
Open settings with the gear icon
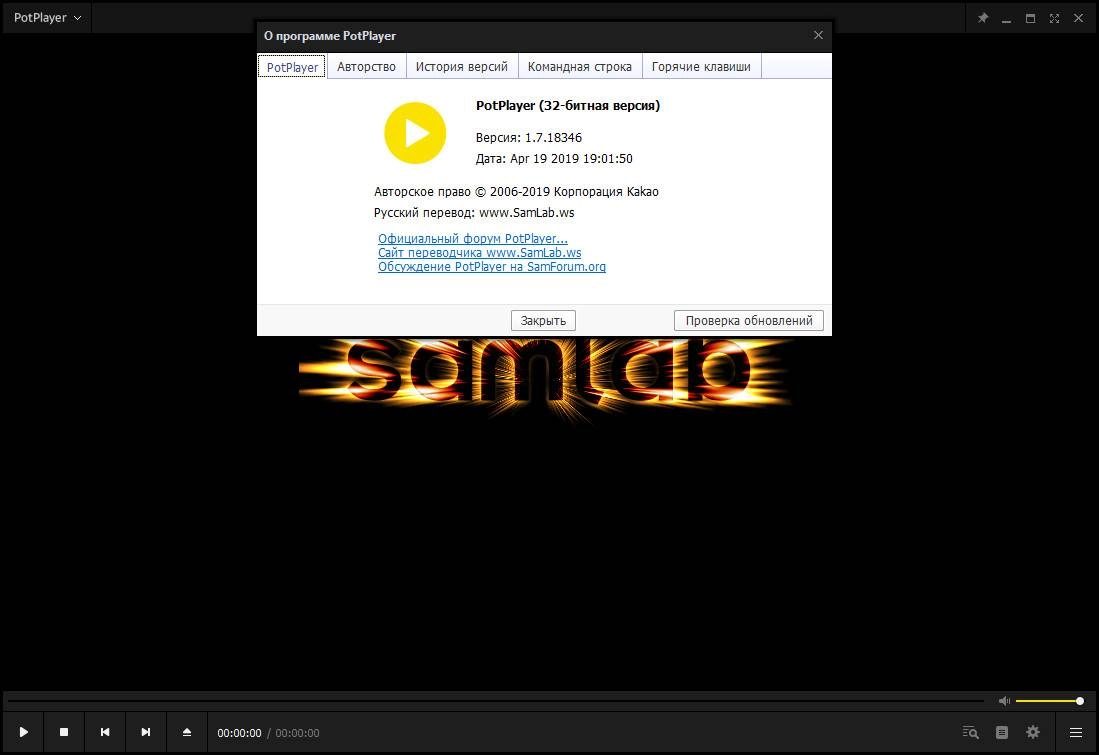[1032, 733]
